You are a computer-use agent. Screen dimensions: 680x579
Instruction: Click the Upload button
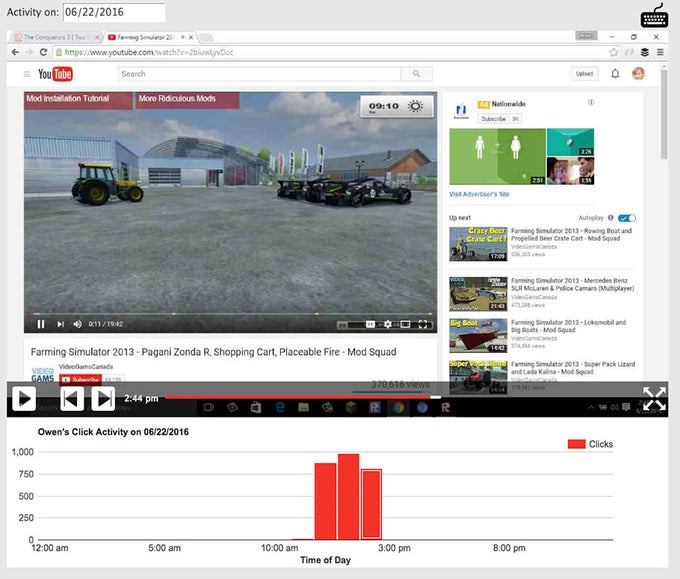click(x=584, y=74)
